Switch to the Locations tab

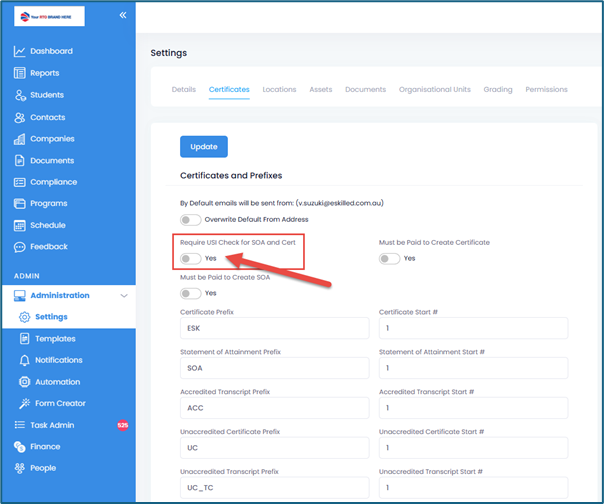click(279, 90)
